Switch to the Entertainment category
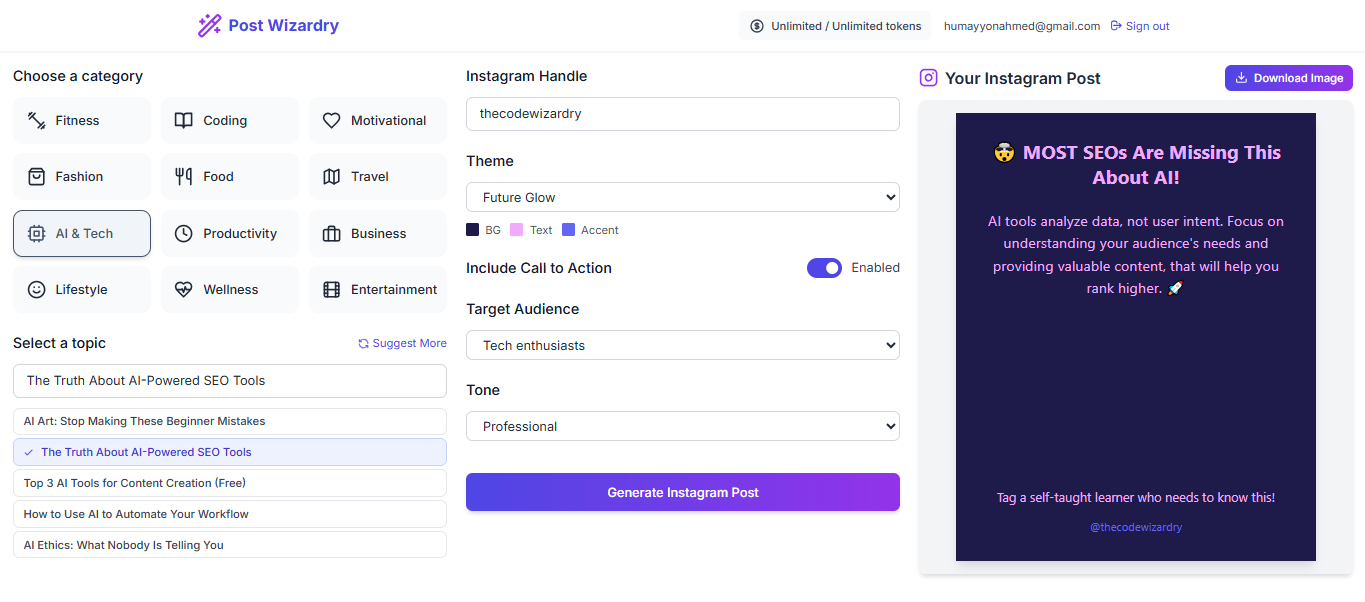The height and width of the screenshot is (602, 1365). pyautogui.click(x=377, y=290)
